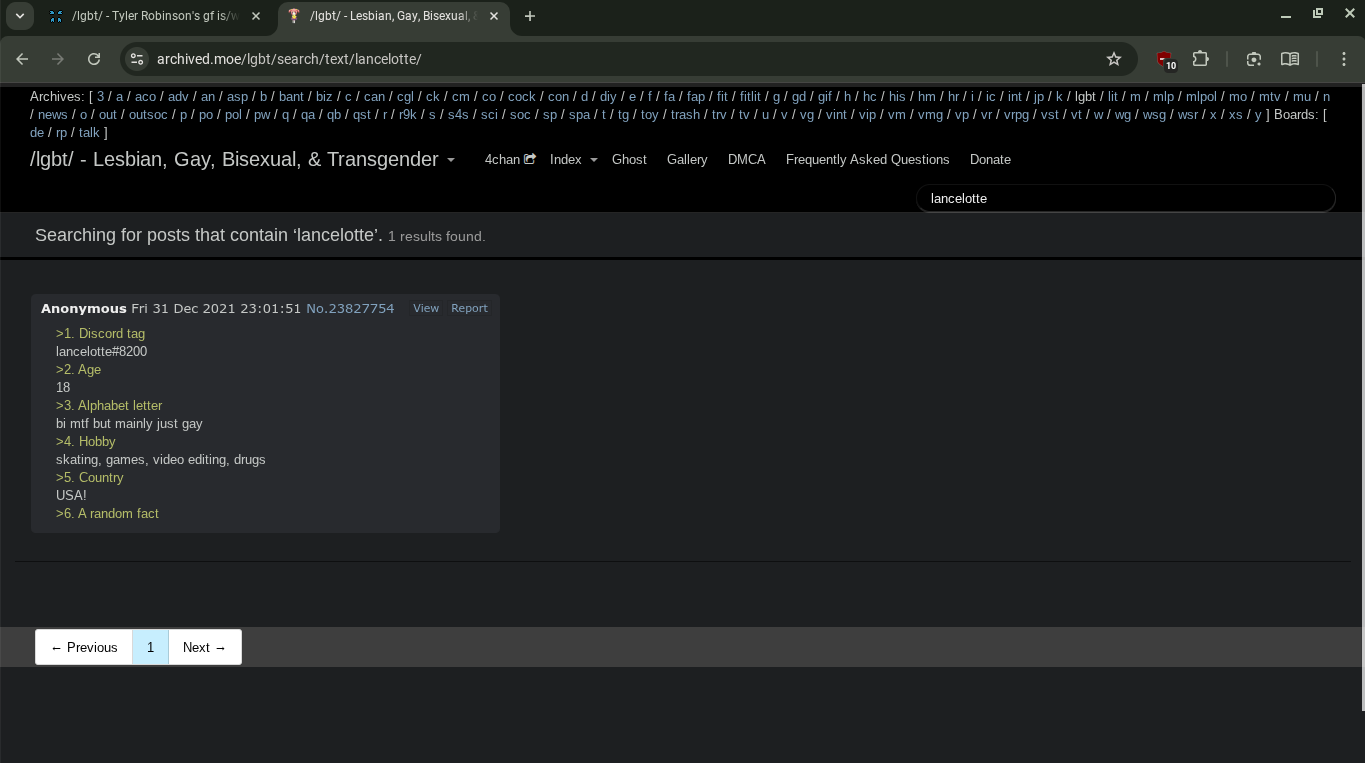Toggle reading mode side panel icon
The height and width of the screenshot is (763, 1365).
click(x=1290, y=59)
